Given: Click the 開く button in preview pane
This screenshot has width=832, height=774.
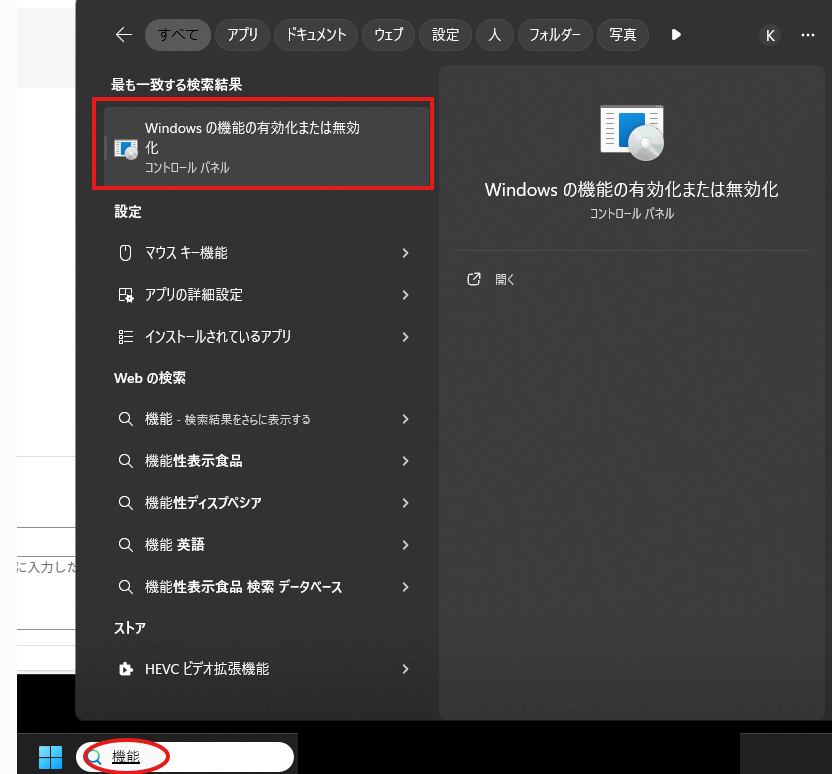Looking at the screenshot, I should (504, 280).
